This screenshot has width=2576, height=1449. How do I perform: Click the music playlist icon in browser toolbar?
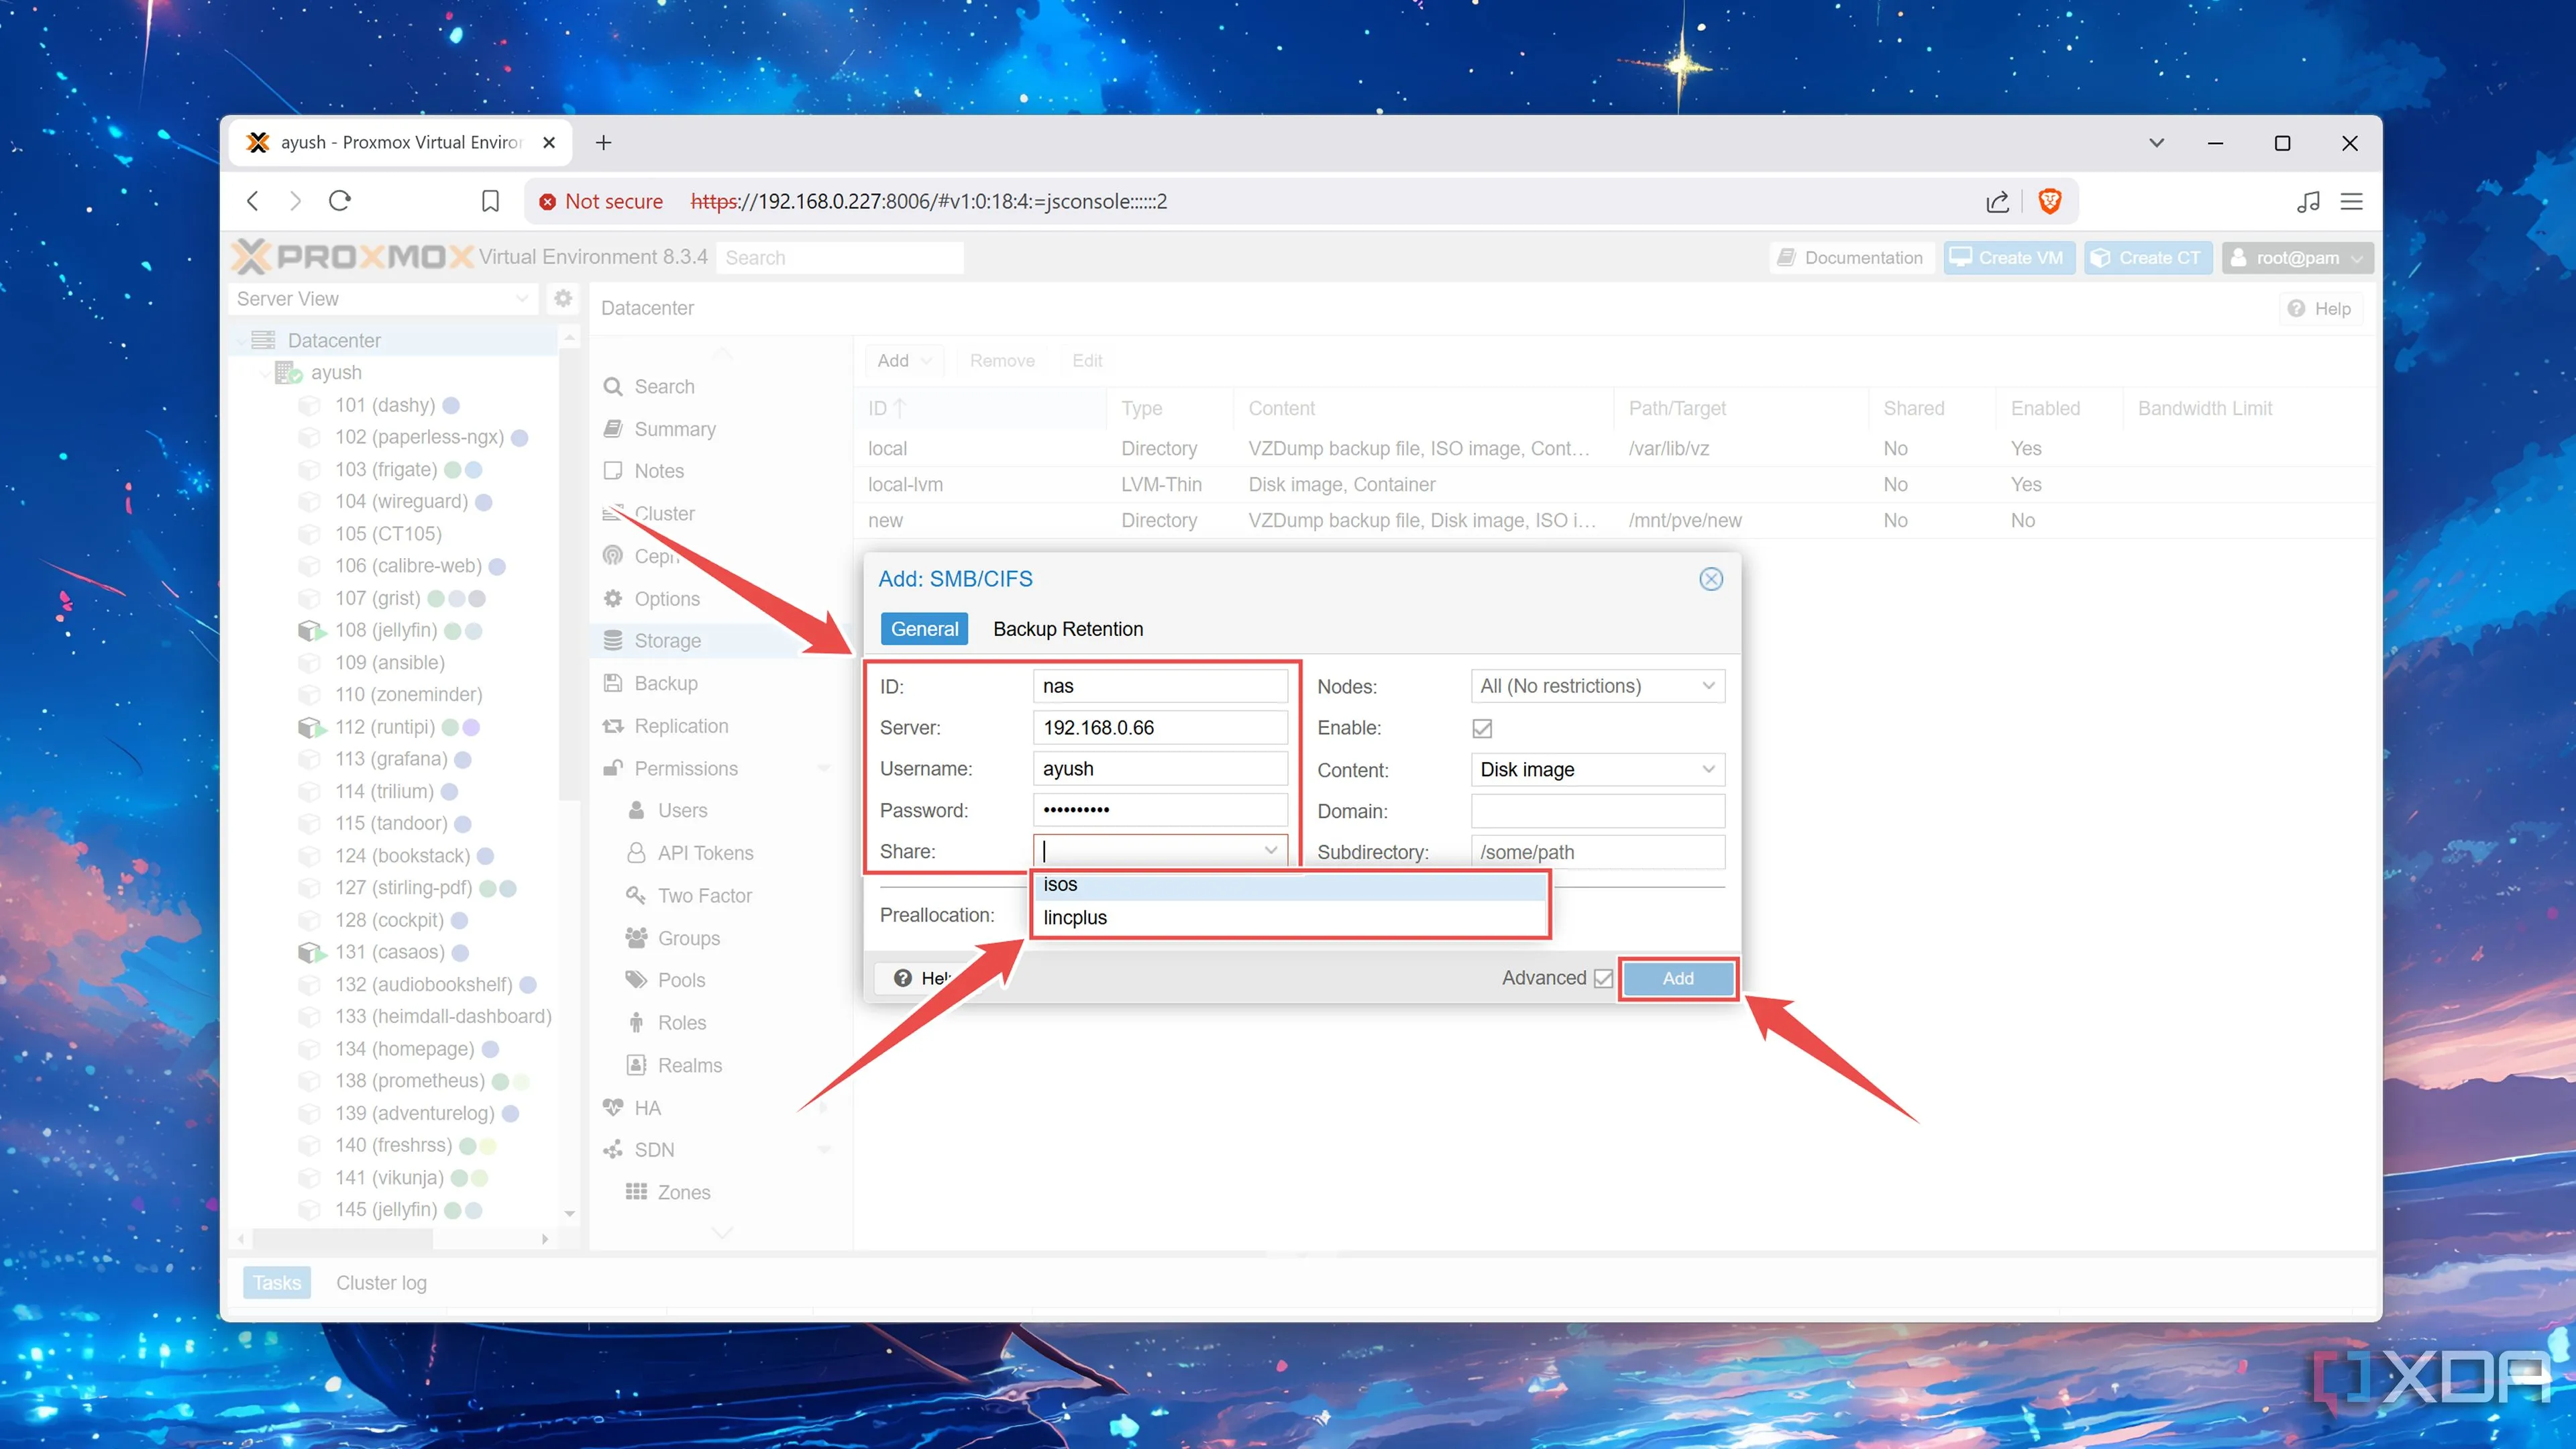click(2308, 201)
